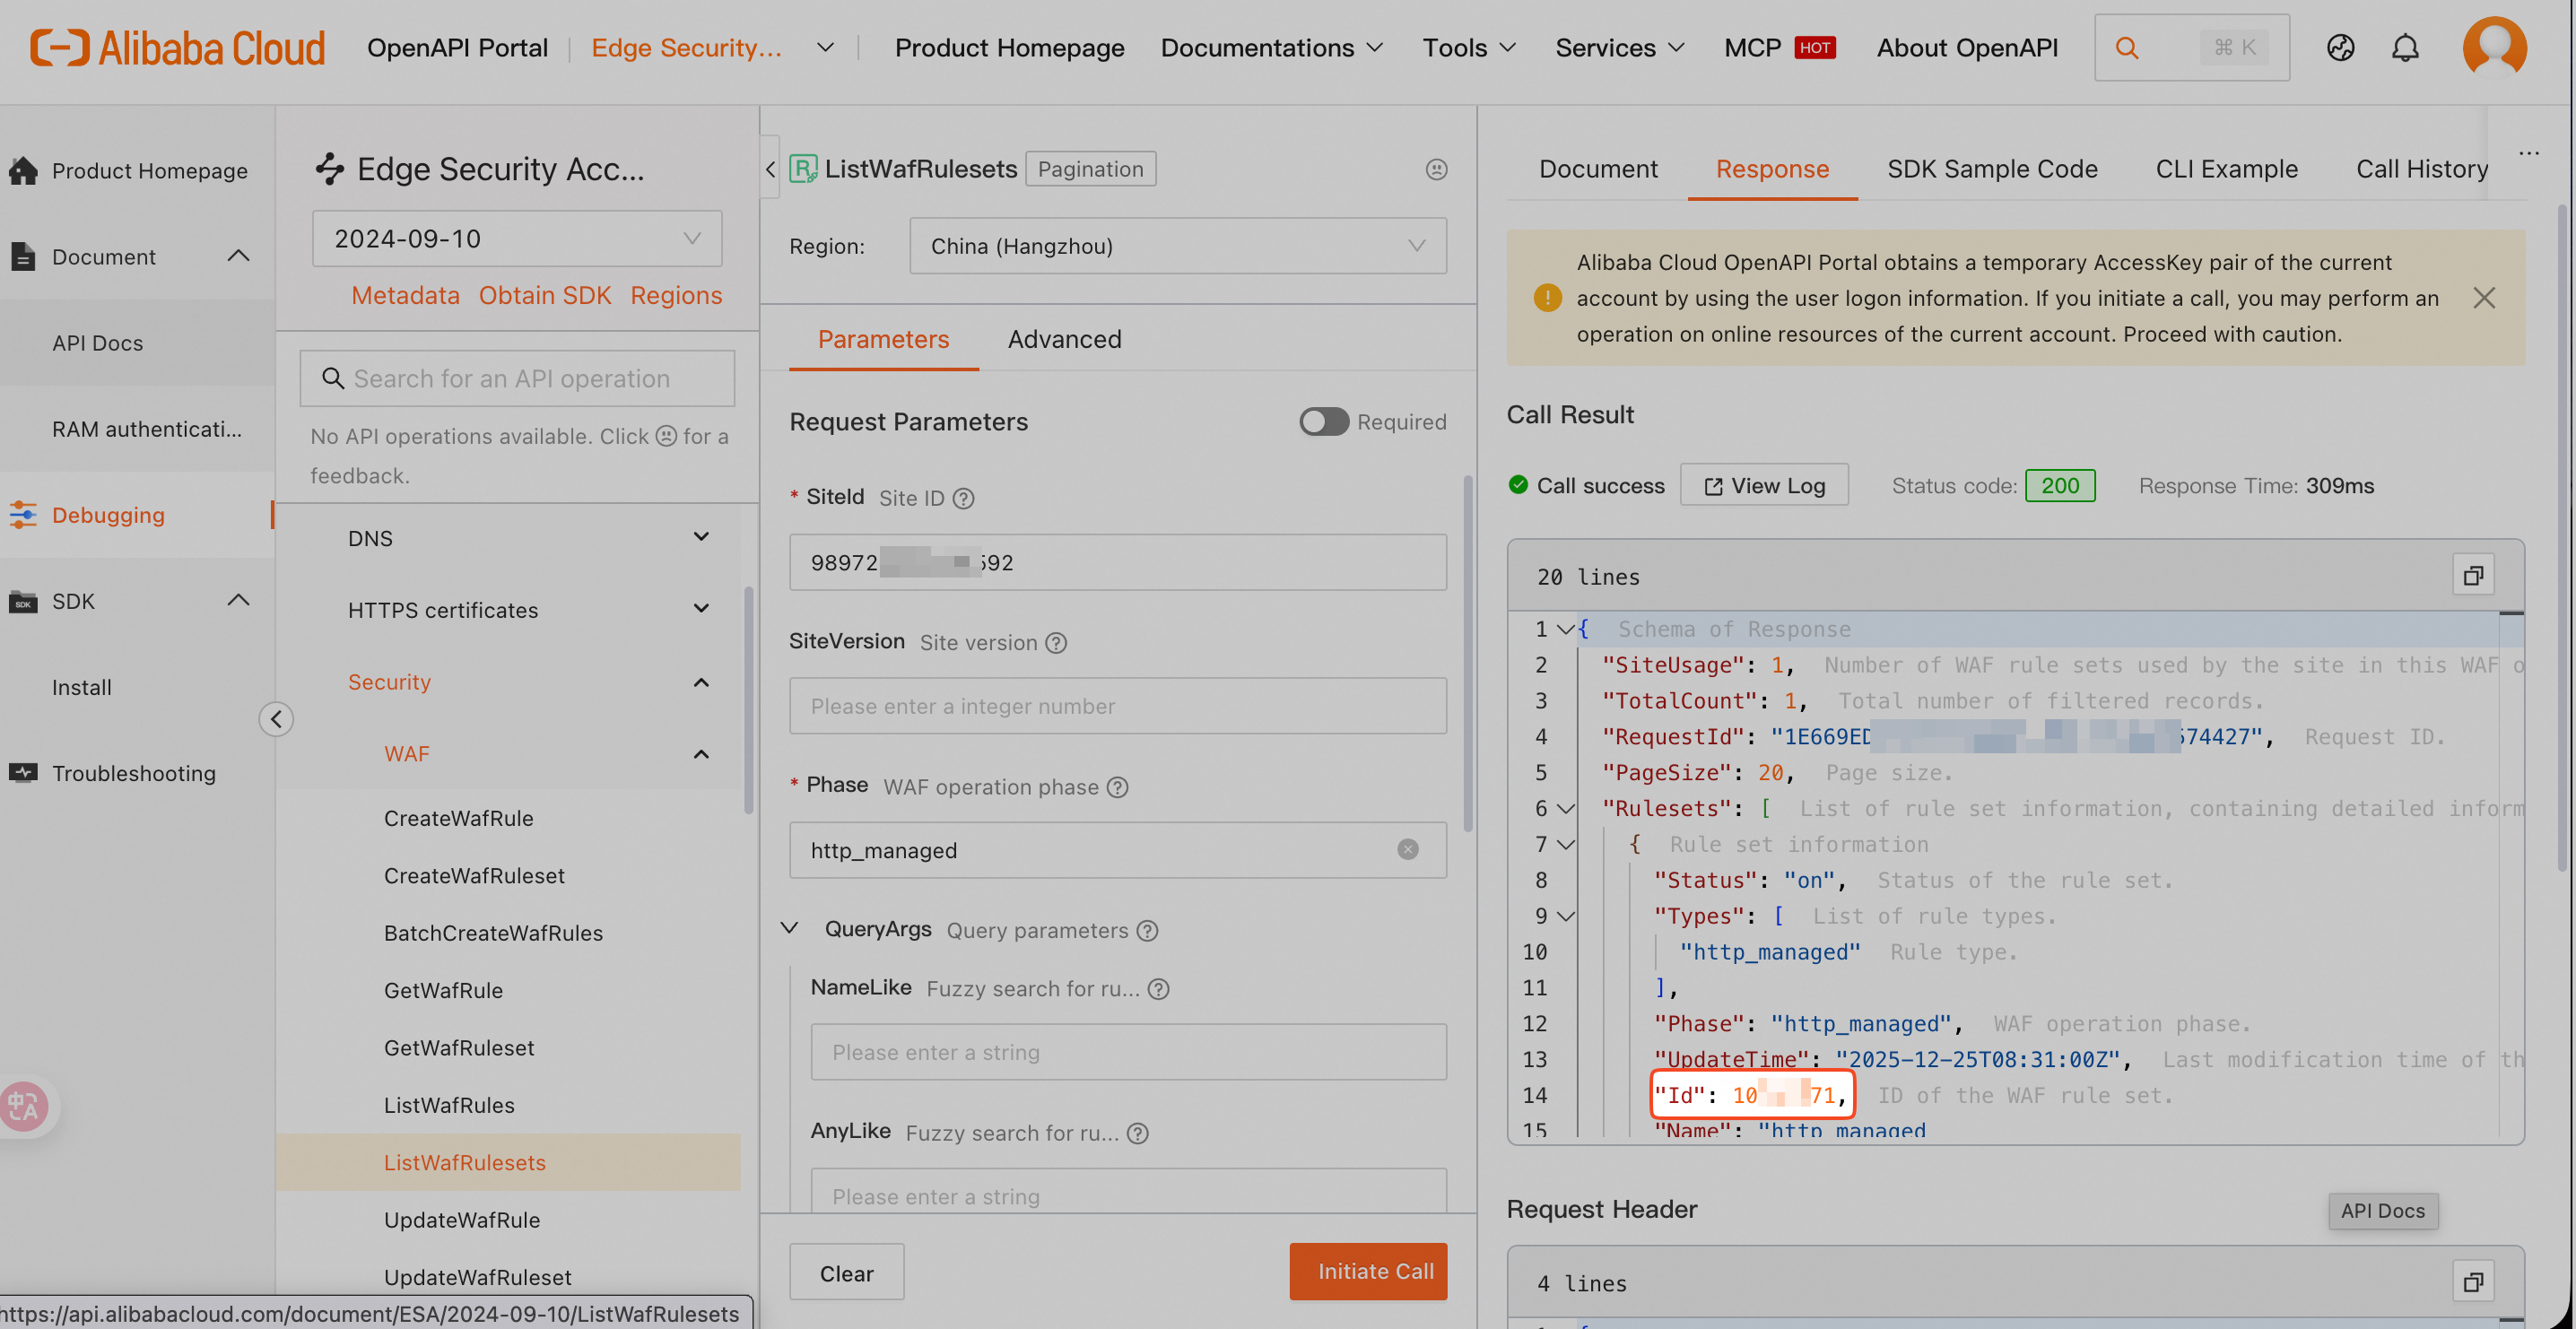Click the Product Homepage house icon
2576x1329 pixels.
23,171
